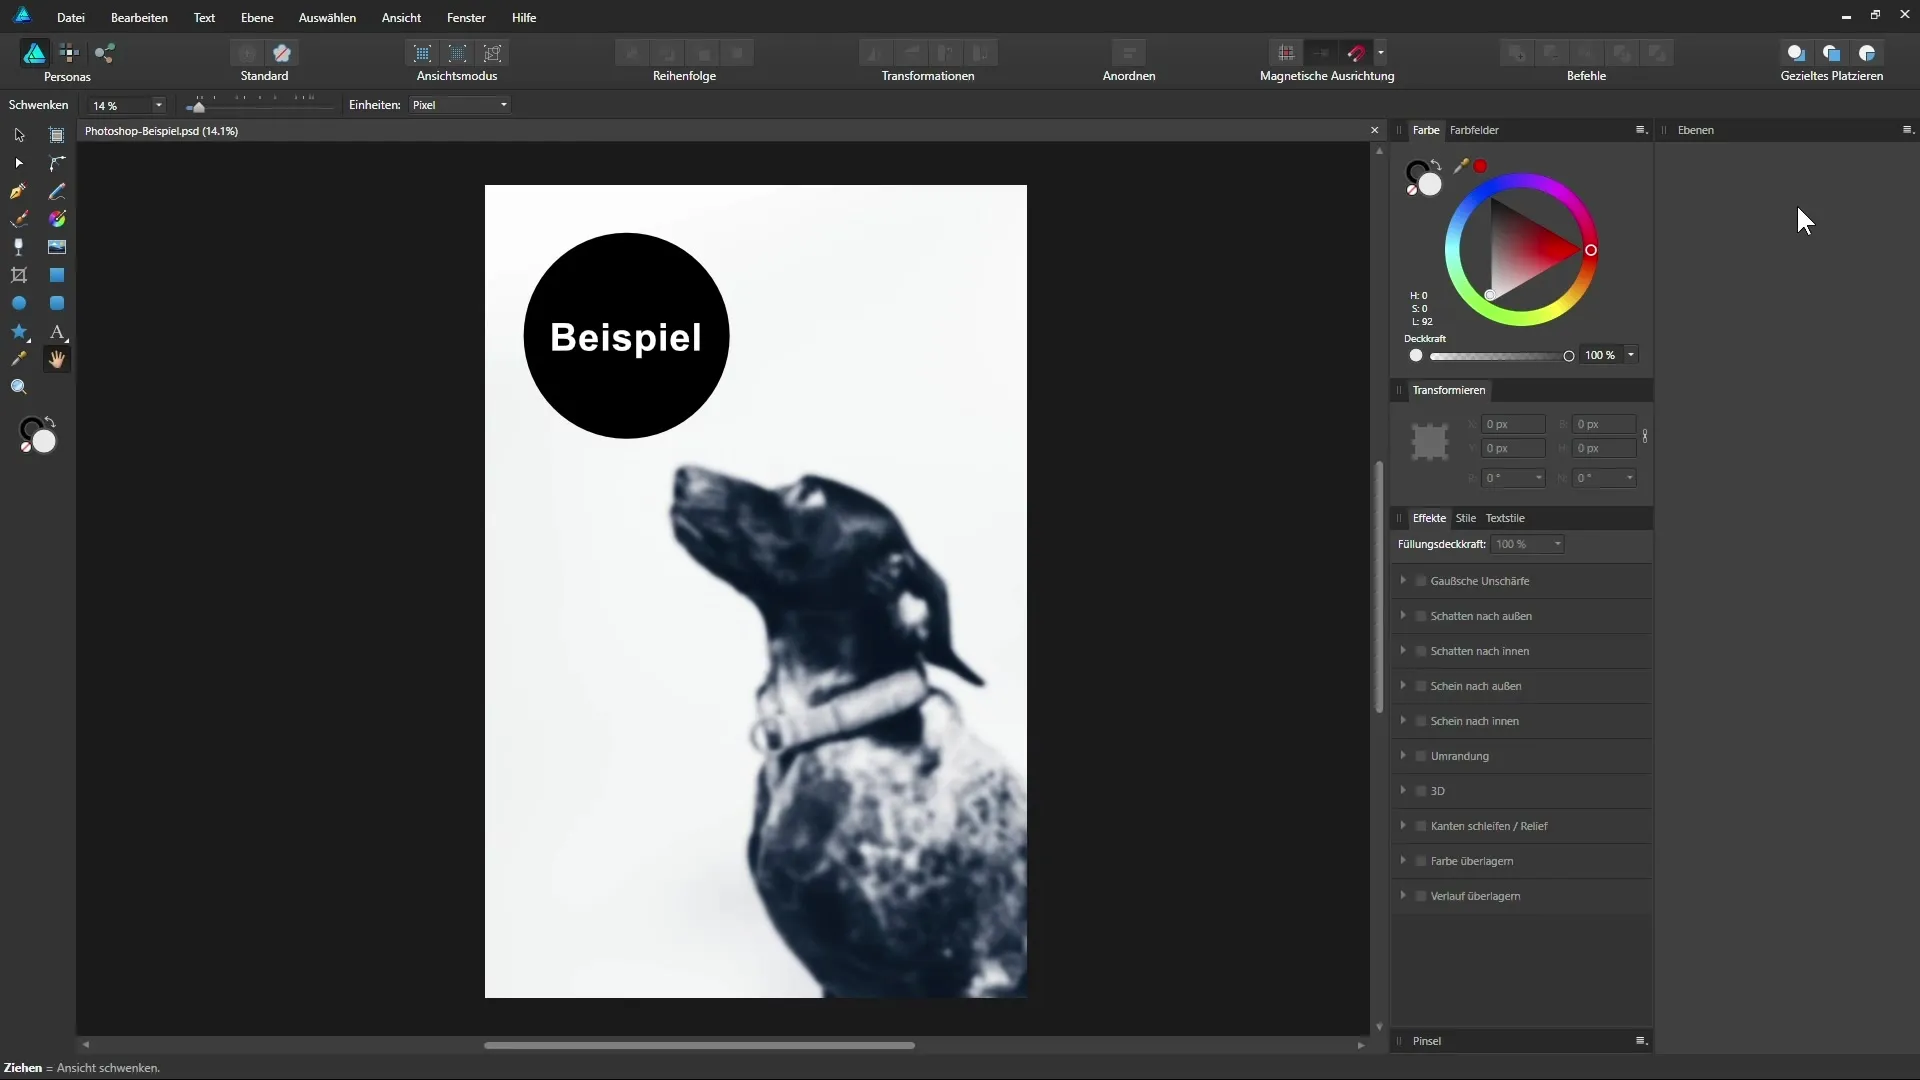
Task: Select the Artboard tool
Action: point(57,135)
